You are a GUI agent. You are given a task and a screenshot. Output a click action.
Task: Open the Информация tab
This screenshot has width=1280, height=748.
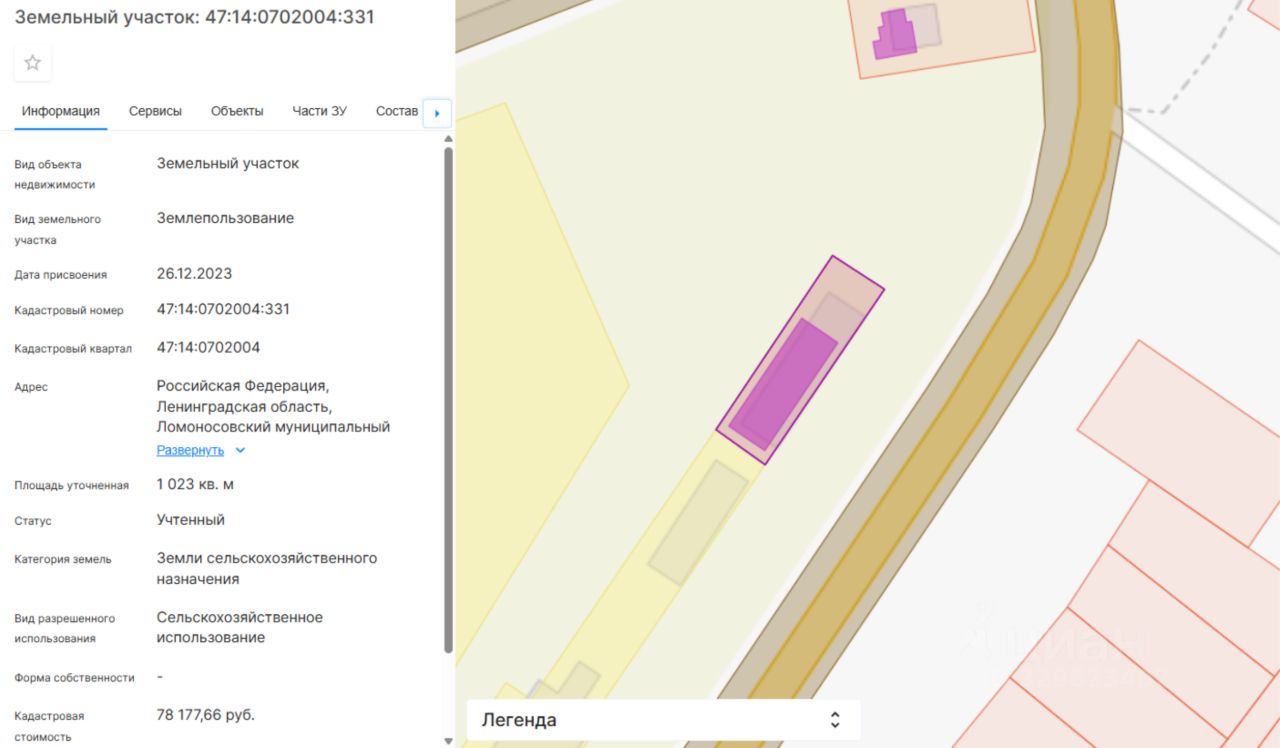coord(61,111)
